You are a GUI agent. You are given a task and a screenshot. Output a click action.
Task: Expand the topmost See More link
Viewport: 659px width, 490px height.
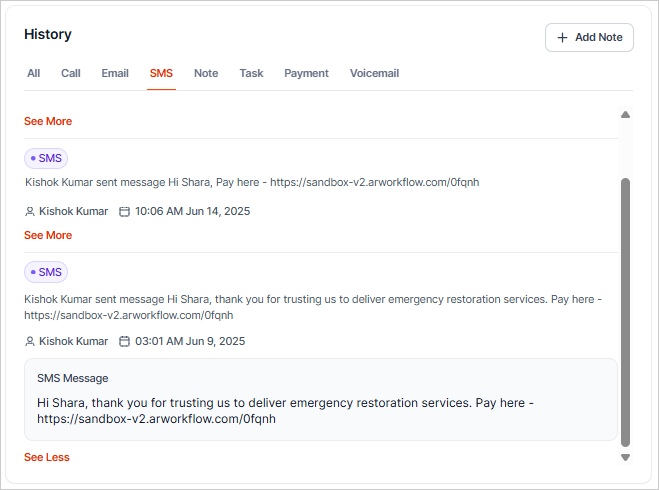[48, 121]
